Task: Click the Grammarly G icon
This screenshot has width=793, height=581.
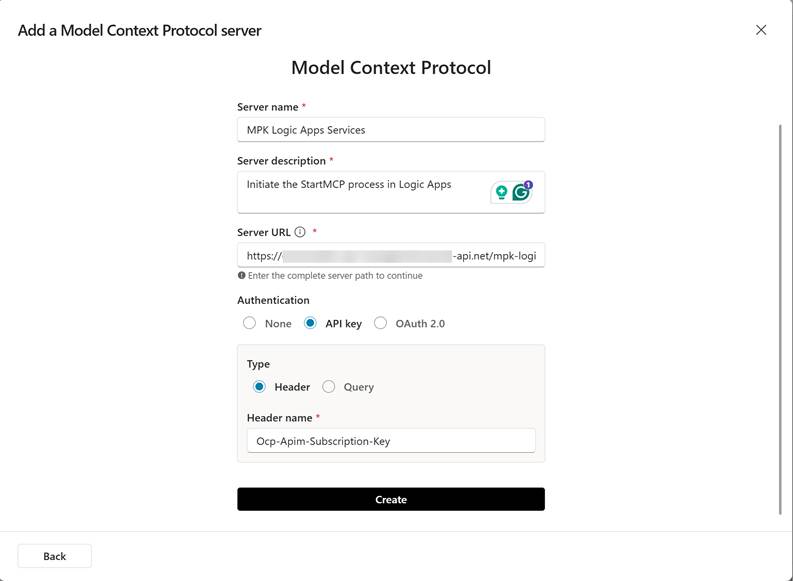Action: [x=521, y=192]
